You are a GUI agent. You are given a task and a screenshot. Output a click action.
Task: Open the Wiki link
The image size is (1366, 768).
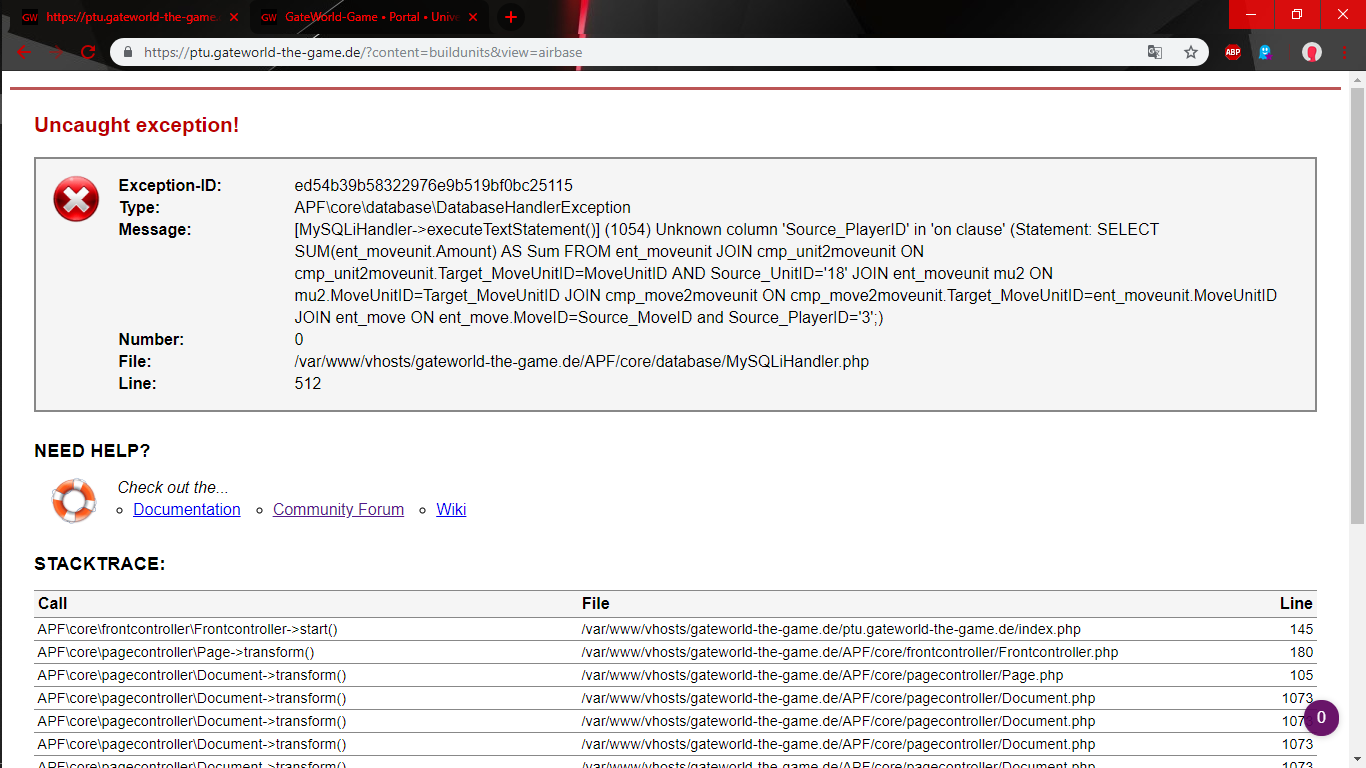pos(451,510)
